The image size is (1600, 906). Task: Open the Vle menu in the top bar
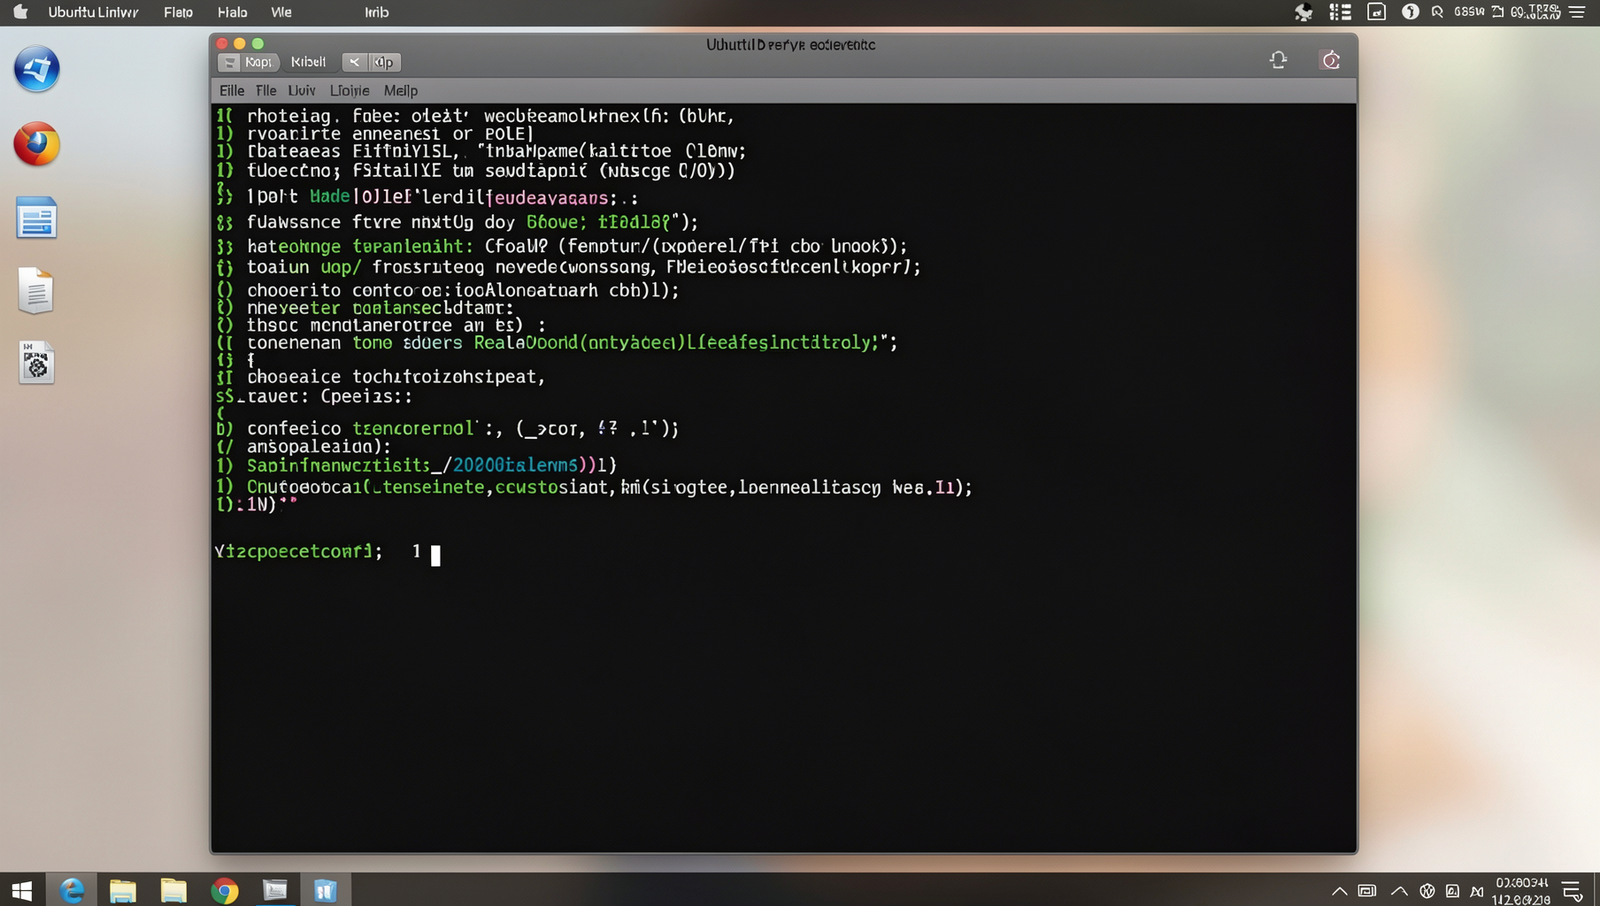(x=281, y=12)
